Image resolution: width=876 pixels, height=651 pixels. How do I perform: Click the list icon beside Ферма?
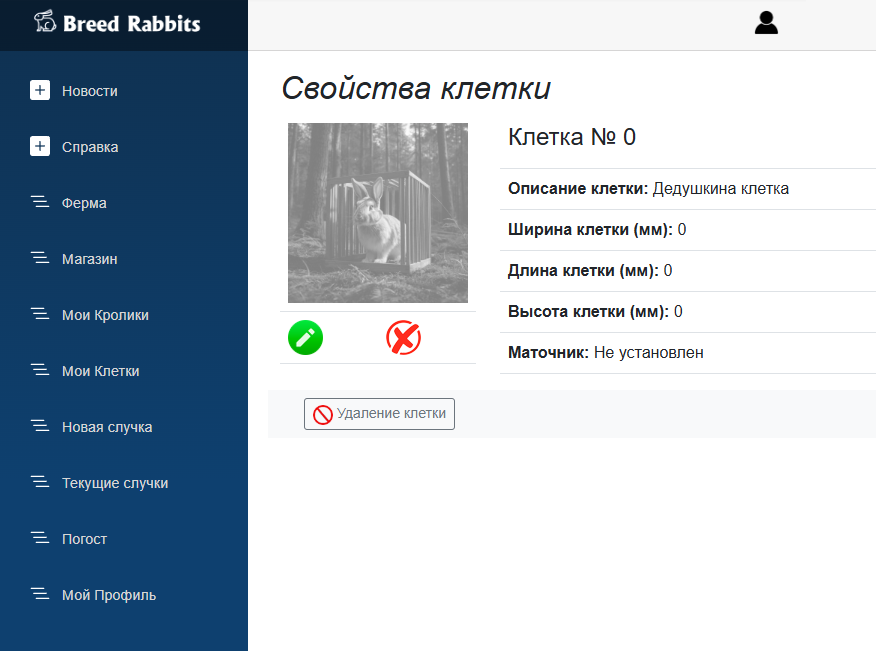coord(40,203)
